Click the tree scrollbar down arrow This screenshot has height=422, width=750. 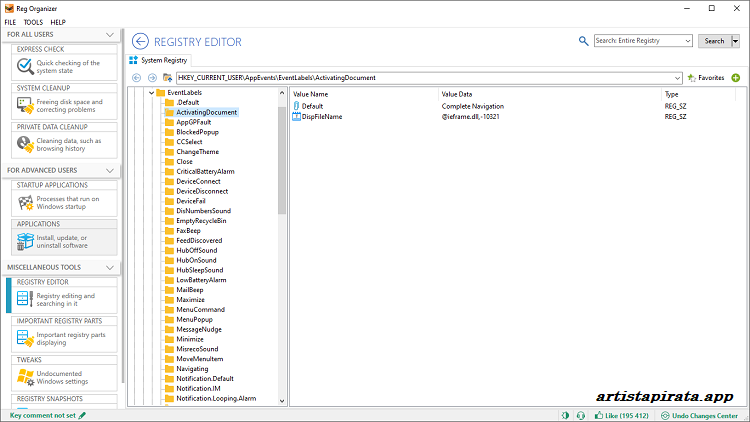pyautogui.click(x=282, y=401)
